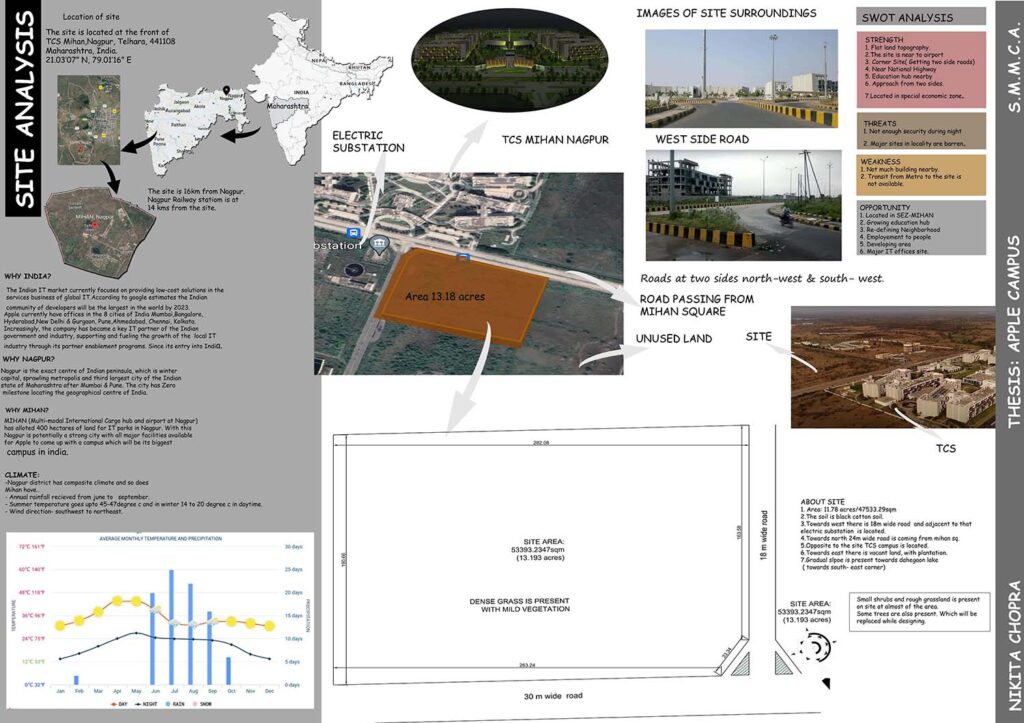Open the oval TCS night view image
This screenshot has width=1024, height=723.
point(510,60)
